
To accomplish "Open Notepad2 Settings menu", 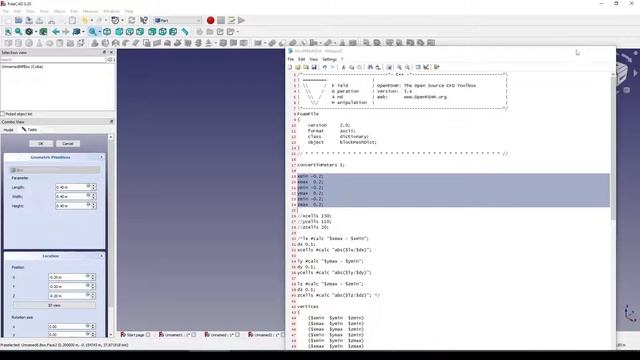I will point(329,59).
